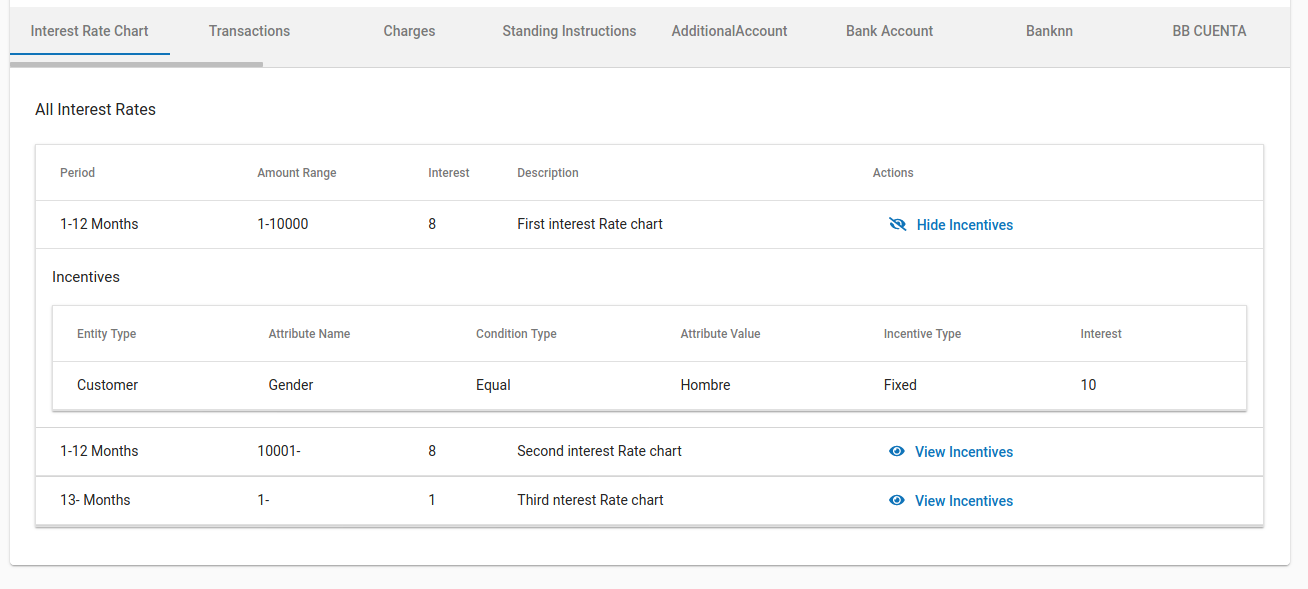
Task: Click the Period column header
Action: tap(77, 173)
